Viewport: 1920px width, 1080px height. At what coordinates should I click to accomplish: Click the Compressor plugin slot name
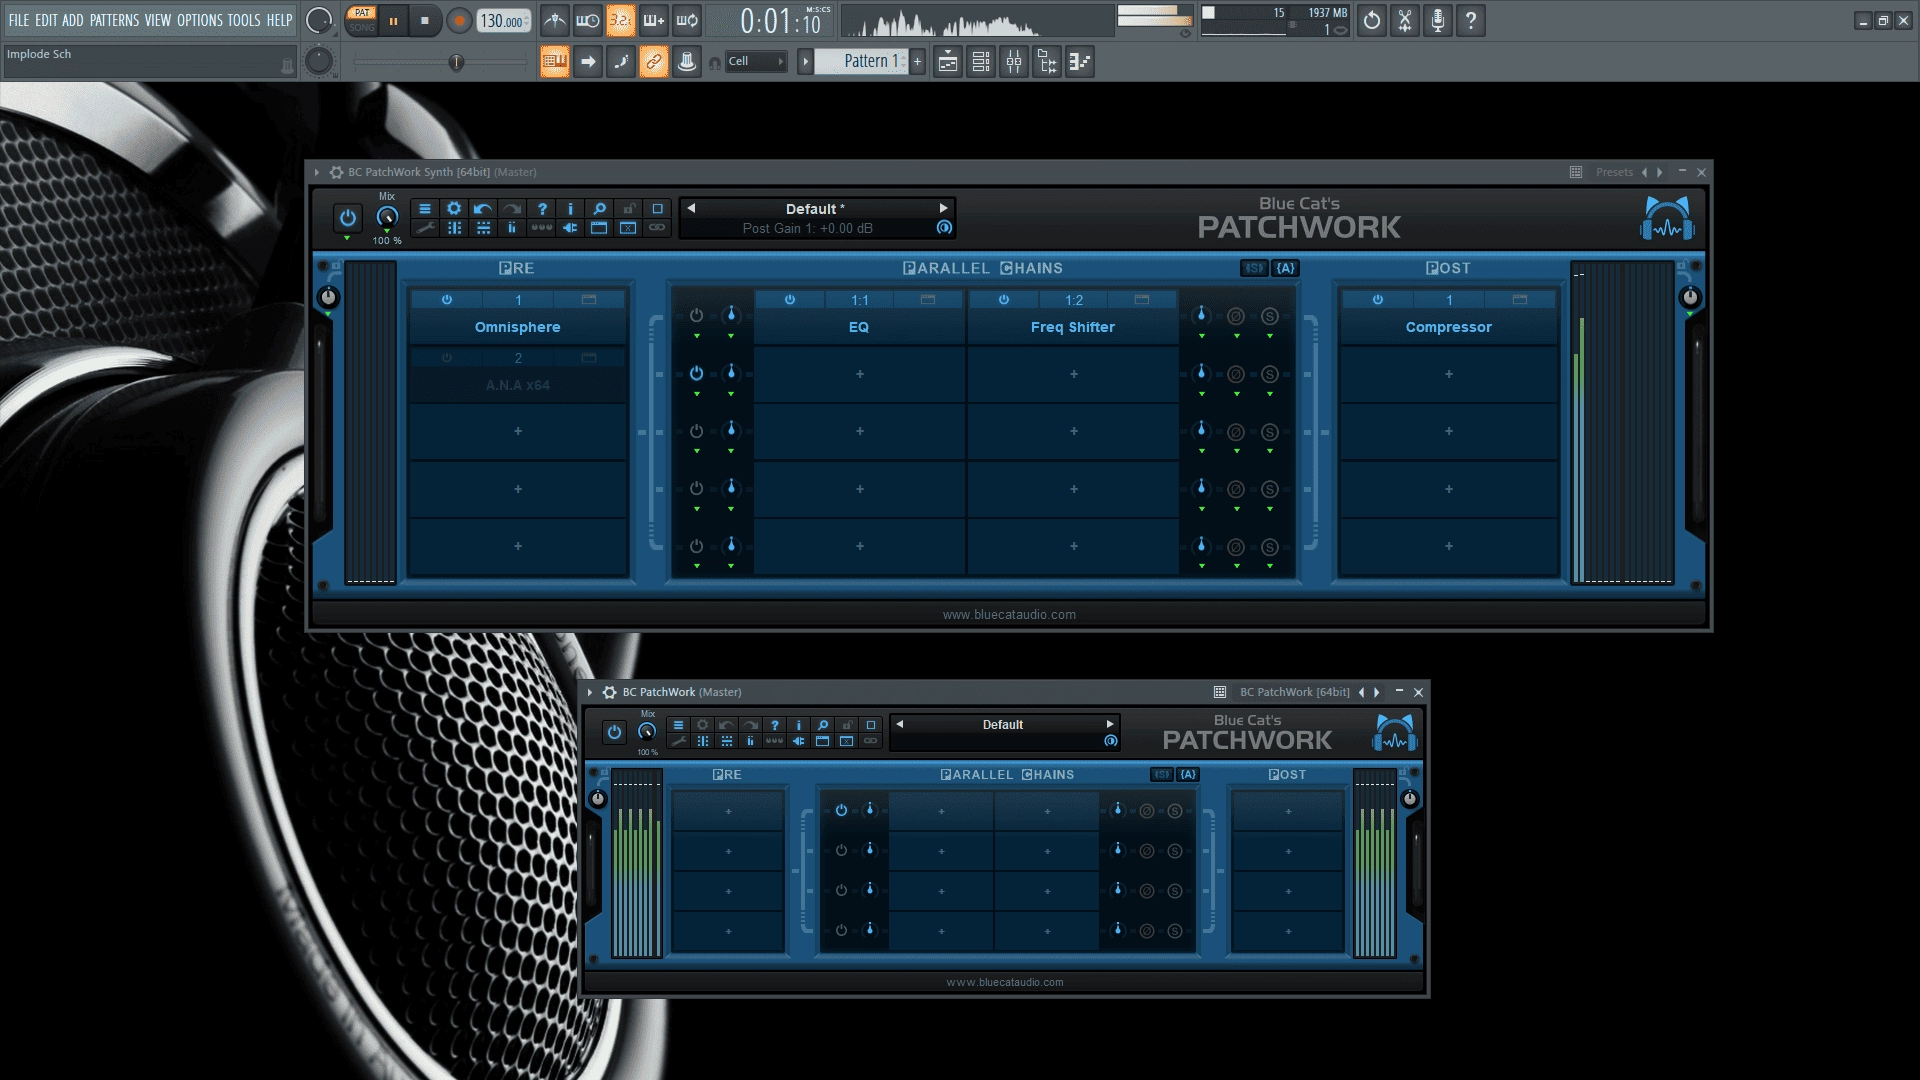click(1448, 327)
